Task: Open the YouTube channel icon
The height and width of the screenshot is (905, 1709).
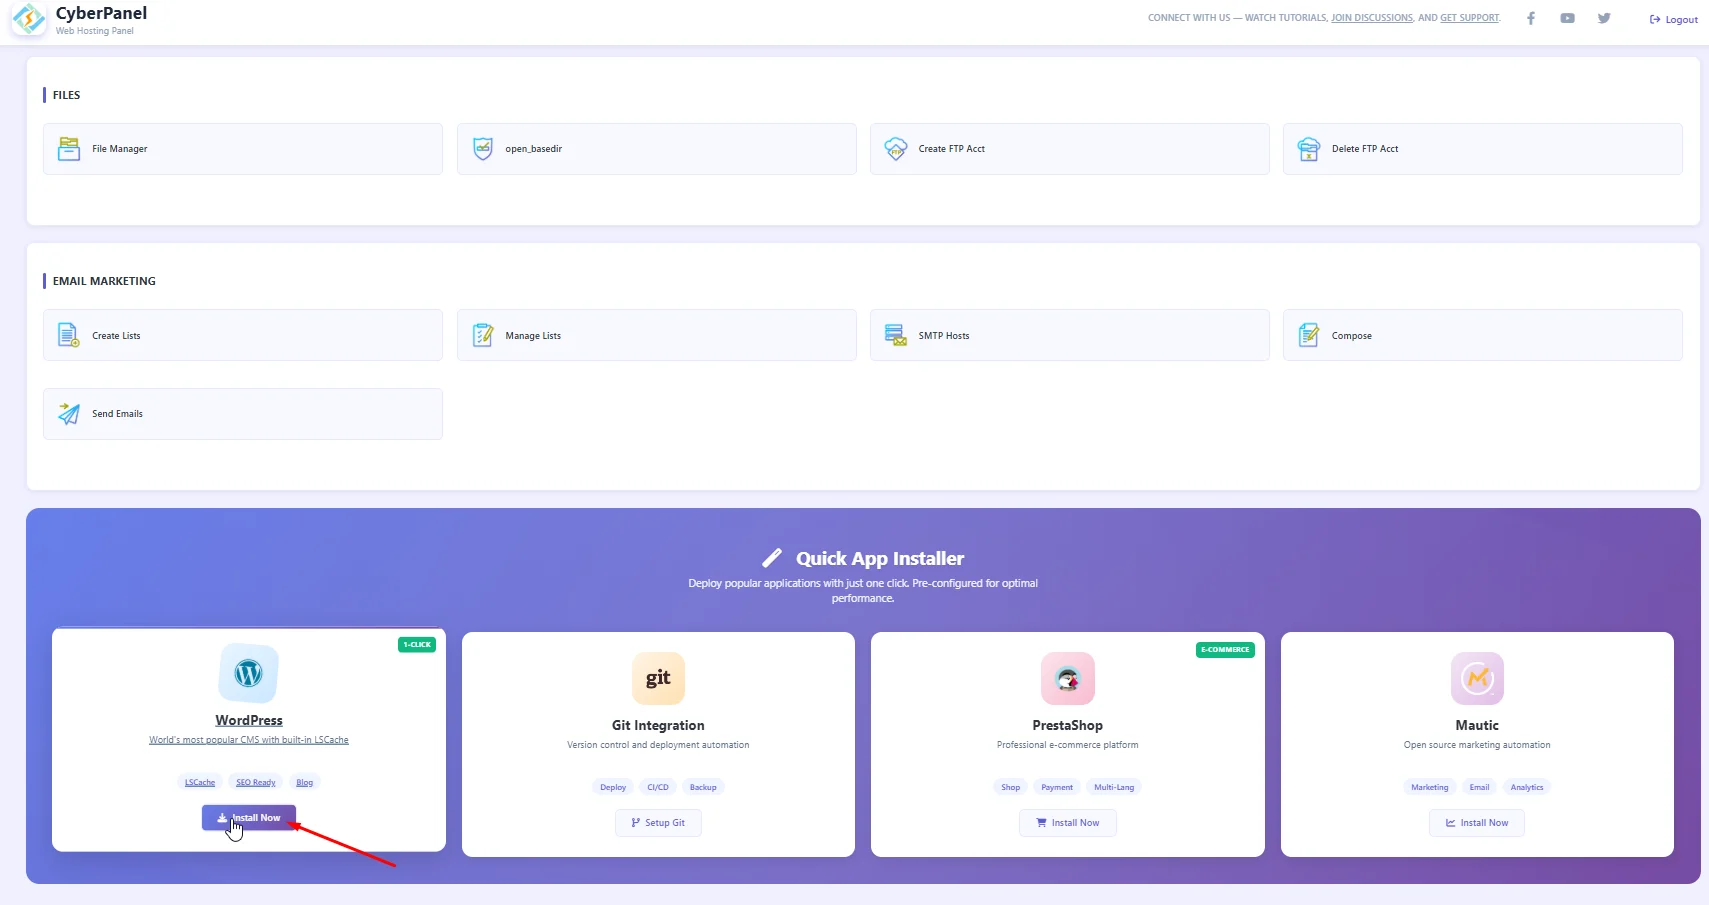Action: pos(1567,18)
